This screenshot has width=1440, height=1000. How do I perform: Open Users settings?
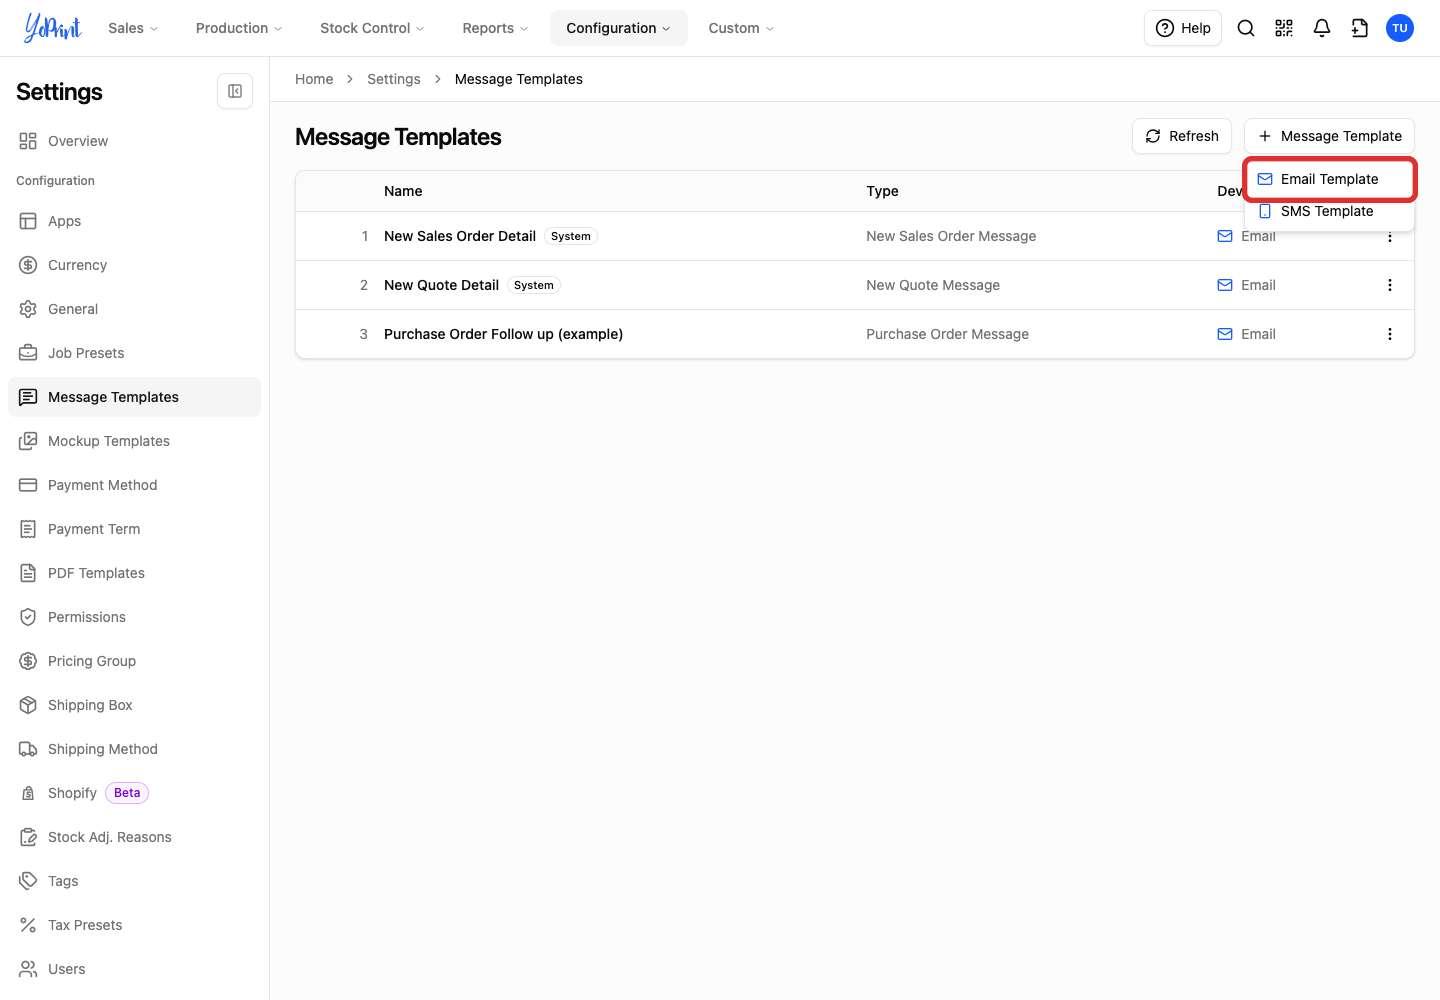click(x=134, y=969)
